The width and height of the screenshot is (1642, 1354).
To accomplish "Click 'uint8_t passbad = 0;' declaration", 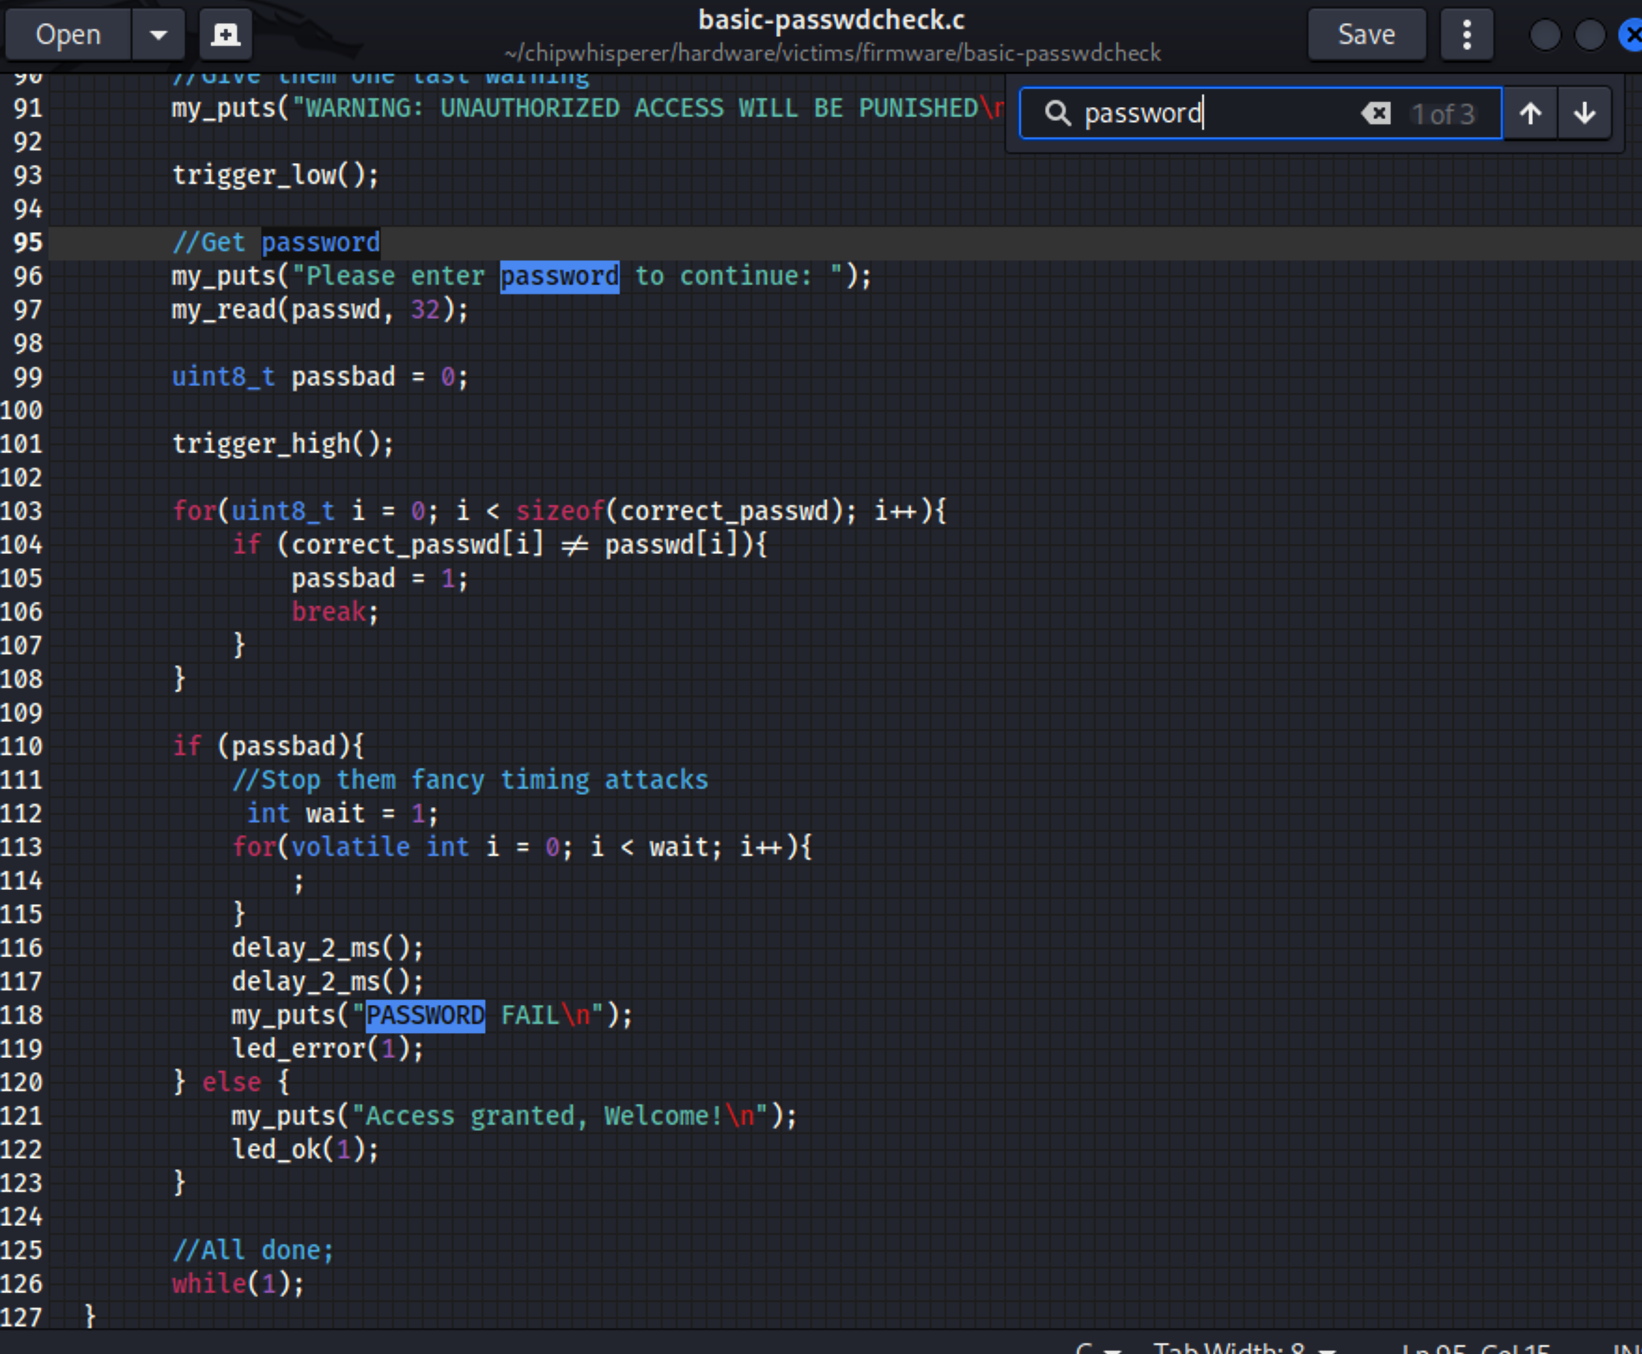I will (320, 377).
